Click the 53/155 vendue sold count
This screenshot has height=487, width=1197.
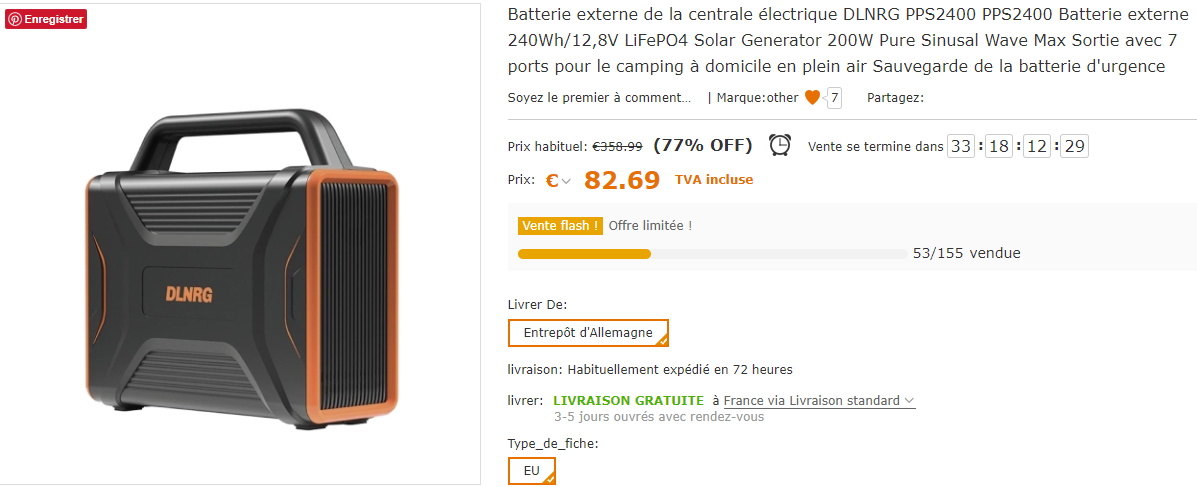966,253
